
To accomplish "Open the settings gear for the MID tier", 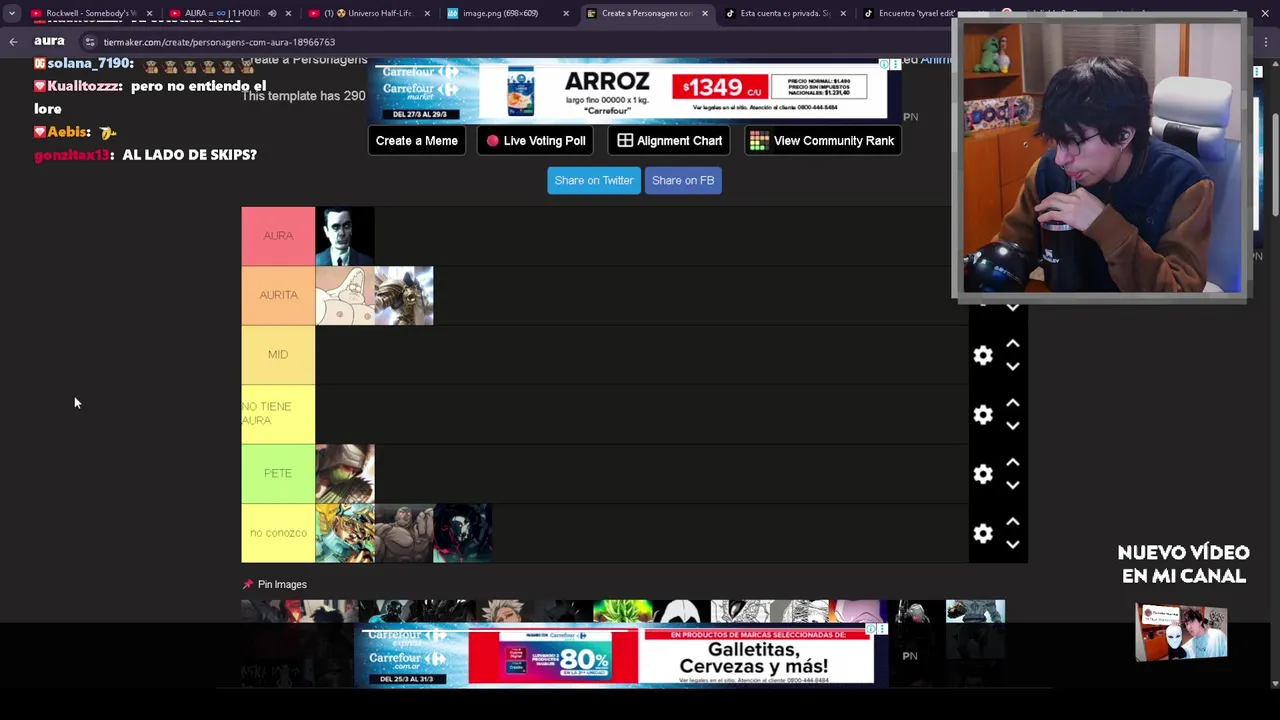I will pyautogui.click(x=983, y=355).
